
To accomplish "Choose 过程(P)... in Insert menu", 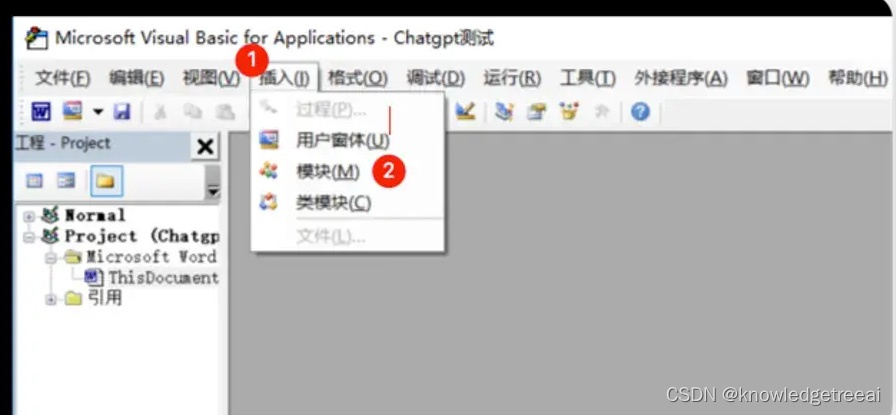I will [347, 109].
